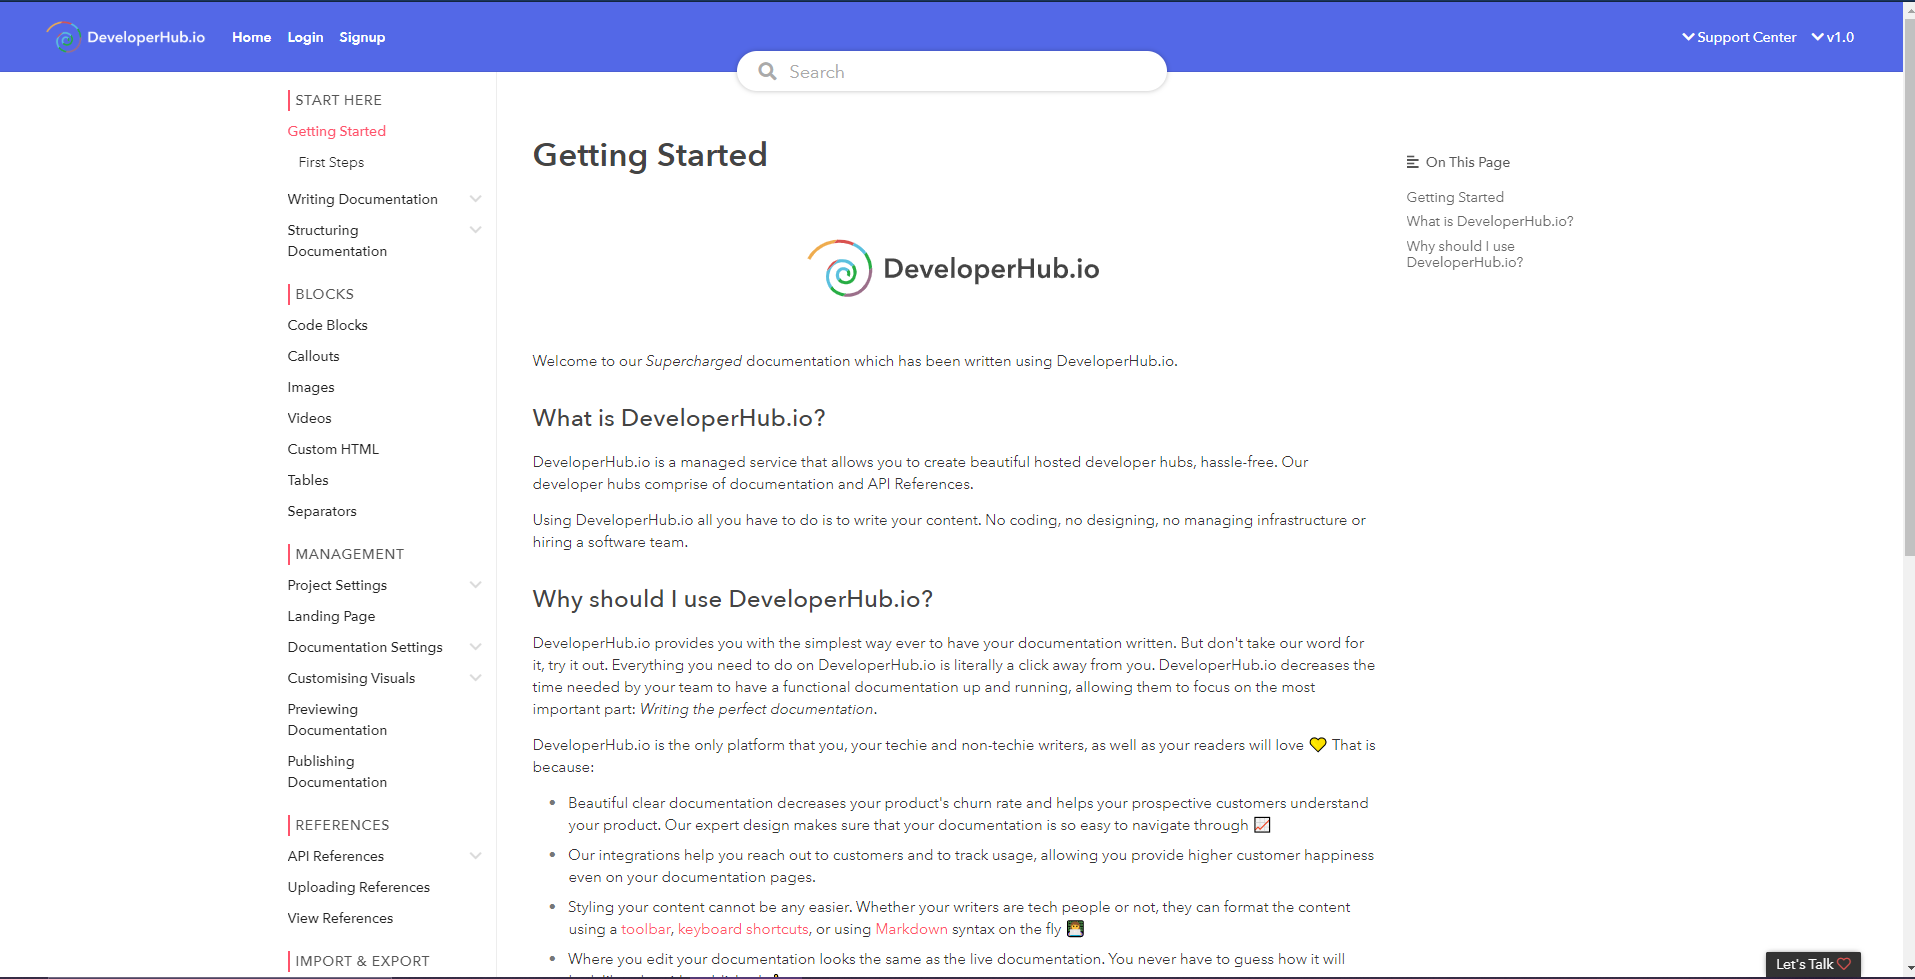The image size is (1915, 979).
Task: Click the large DeveloperHub.io logo image
Action: click(953, 268)
